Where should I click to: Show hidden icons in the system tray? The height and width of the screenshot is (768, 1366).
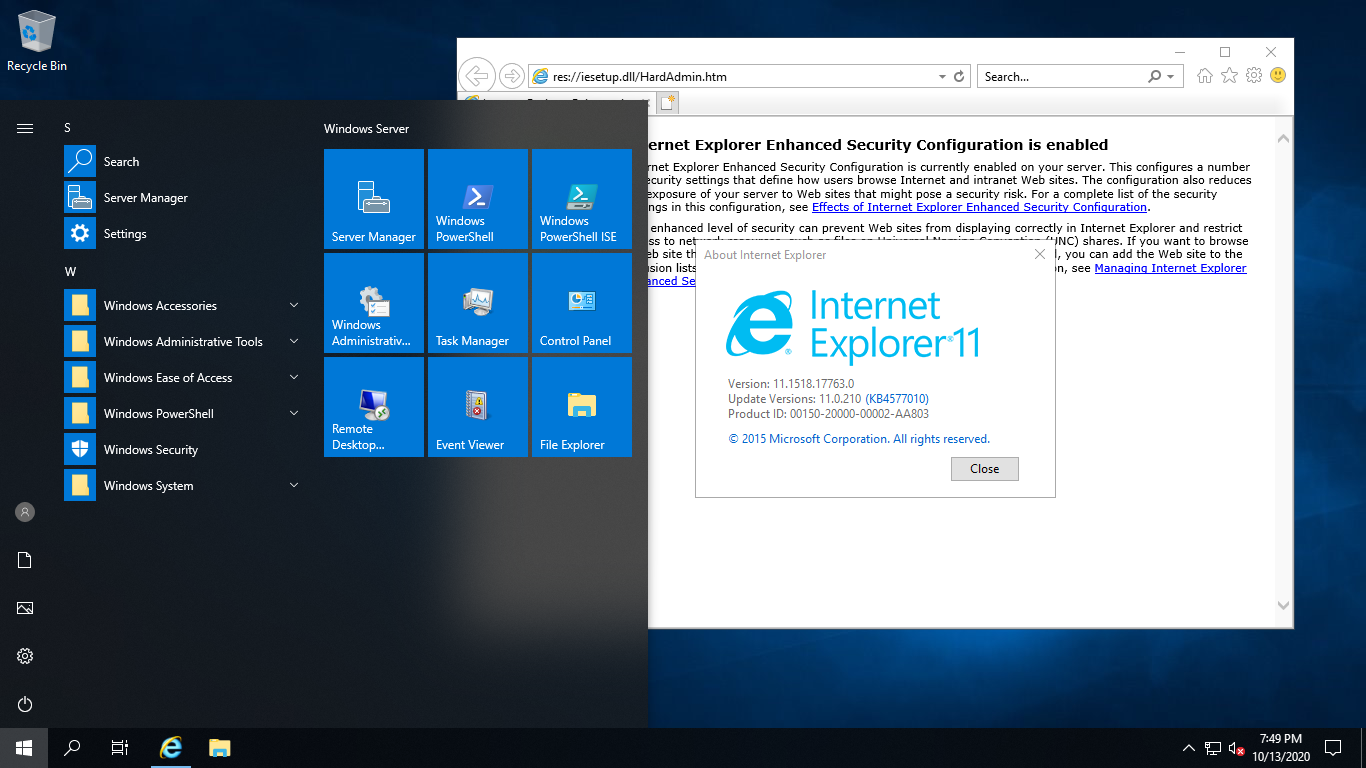1189,748
